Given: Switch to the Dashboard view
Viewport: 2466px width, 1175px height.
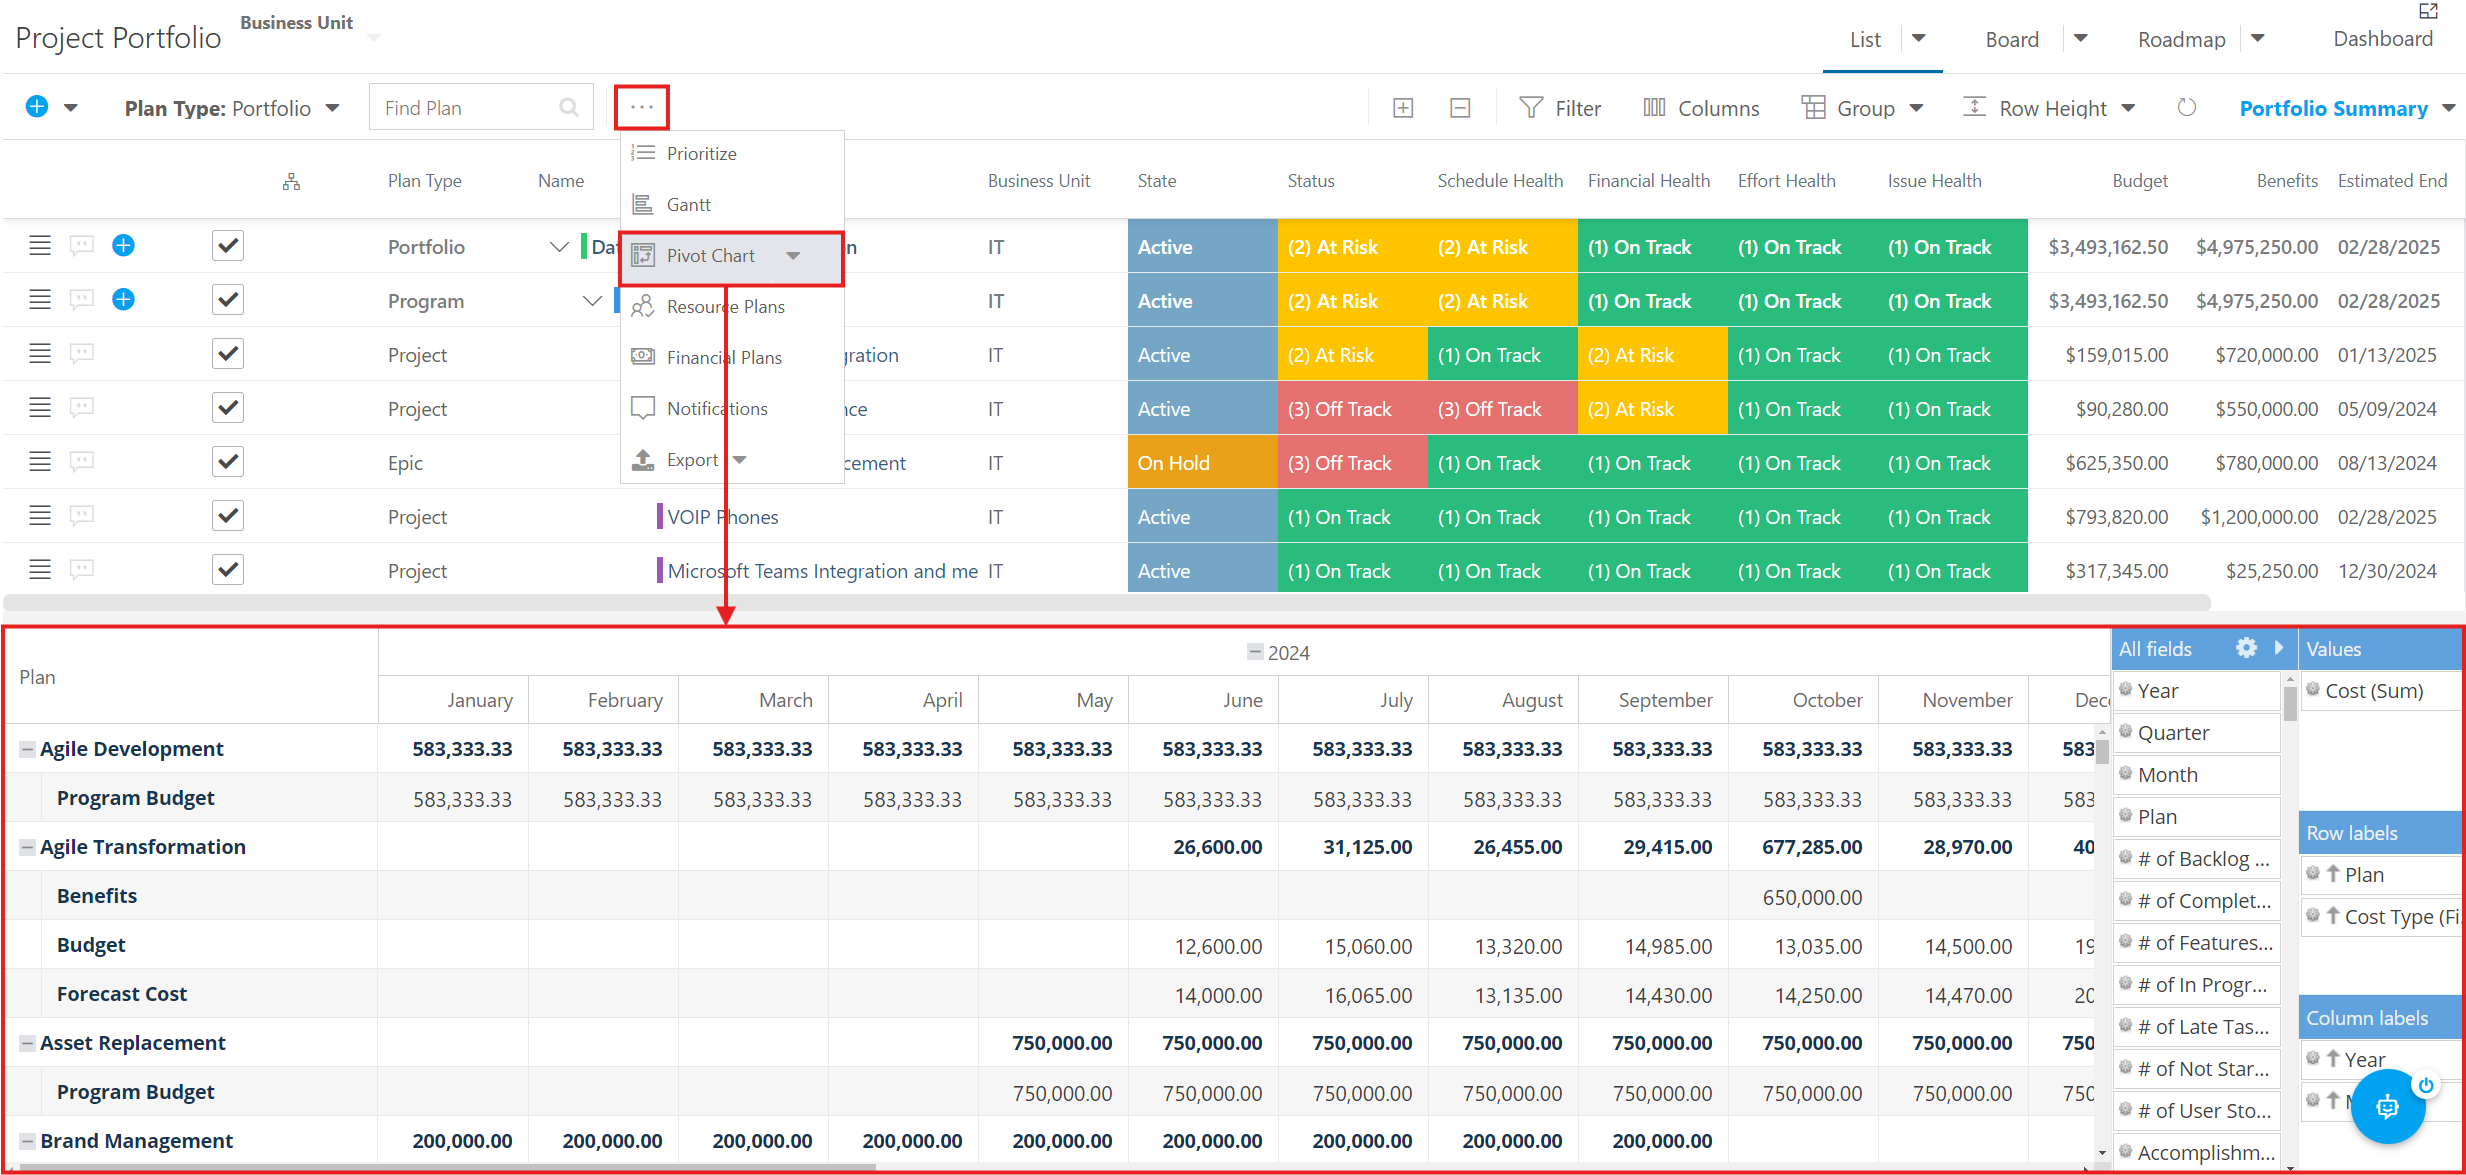Looking at the screenshot, I should point(2383,39).
